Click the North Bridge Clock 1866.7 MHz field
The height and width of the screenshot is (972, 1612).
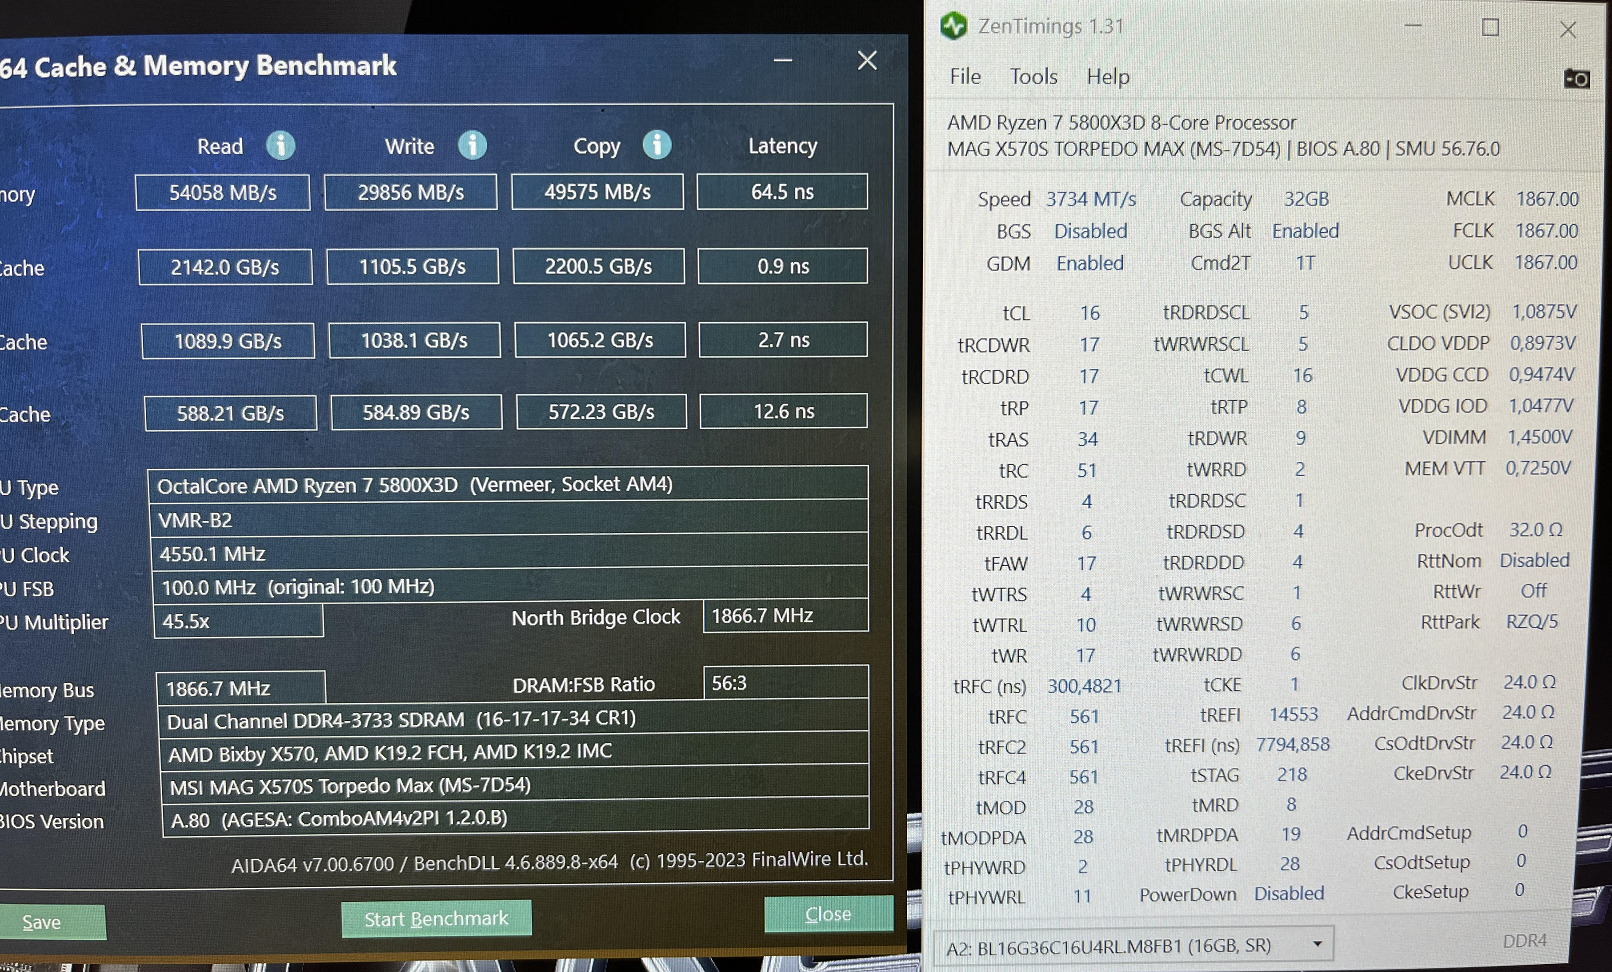coord(786,616)
